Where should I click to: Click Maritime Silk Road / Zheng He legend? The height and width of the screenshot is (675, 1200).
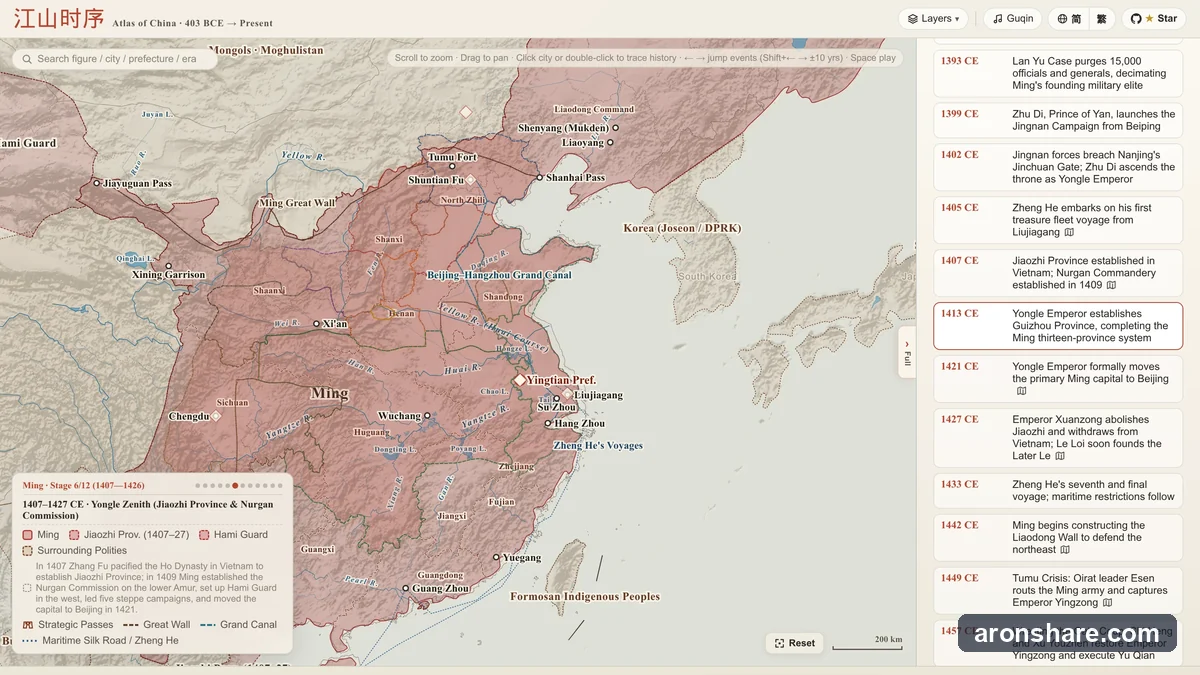100,640
